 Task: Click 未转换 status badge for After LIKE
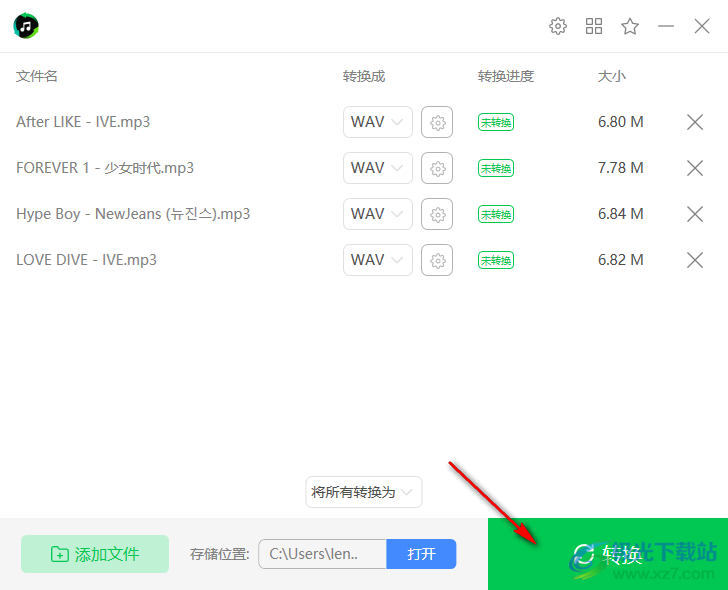point(496,122)
